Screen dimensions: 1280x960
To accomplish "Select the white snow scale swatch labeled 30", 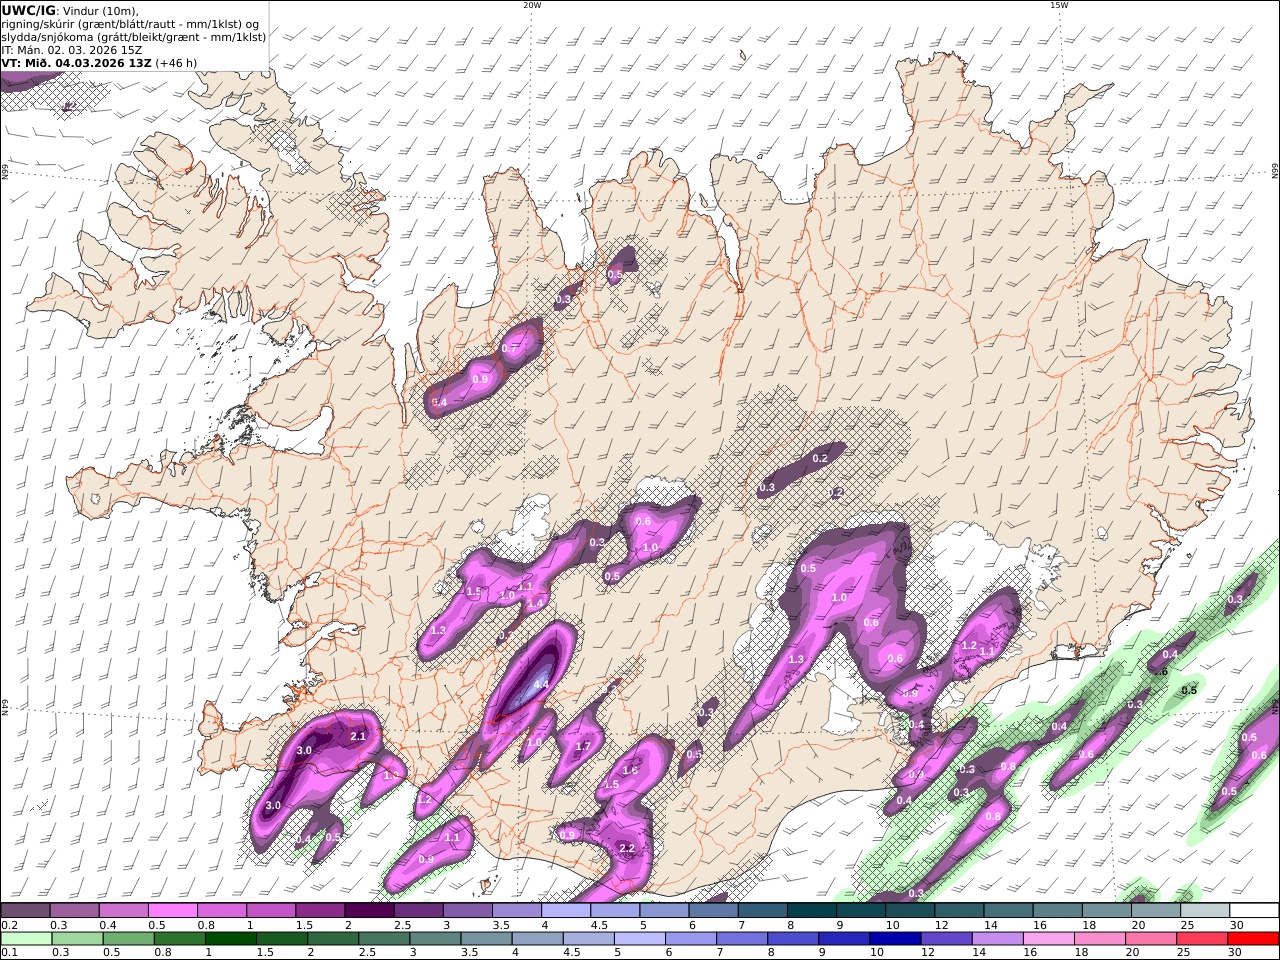I will point(1254,910).
